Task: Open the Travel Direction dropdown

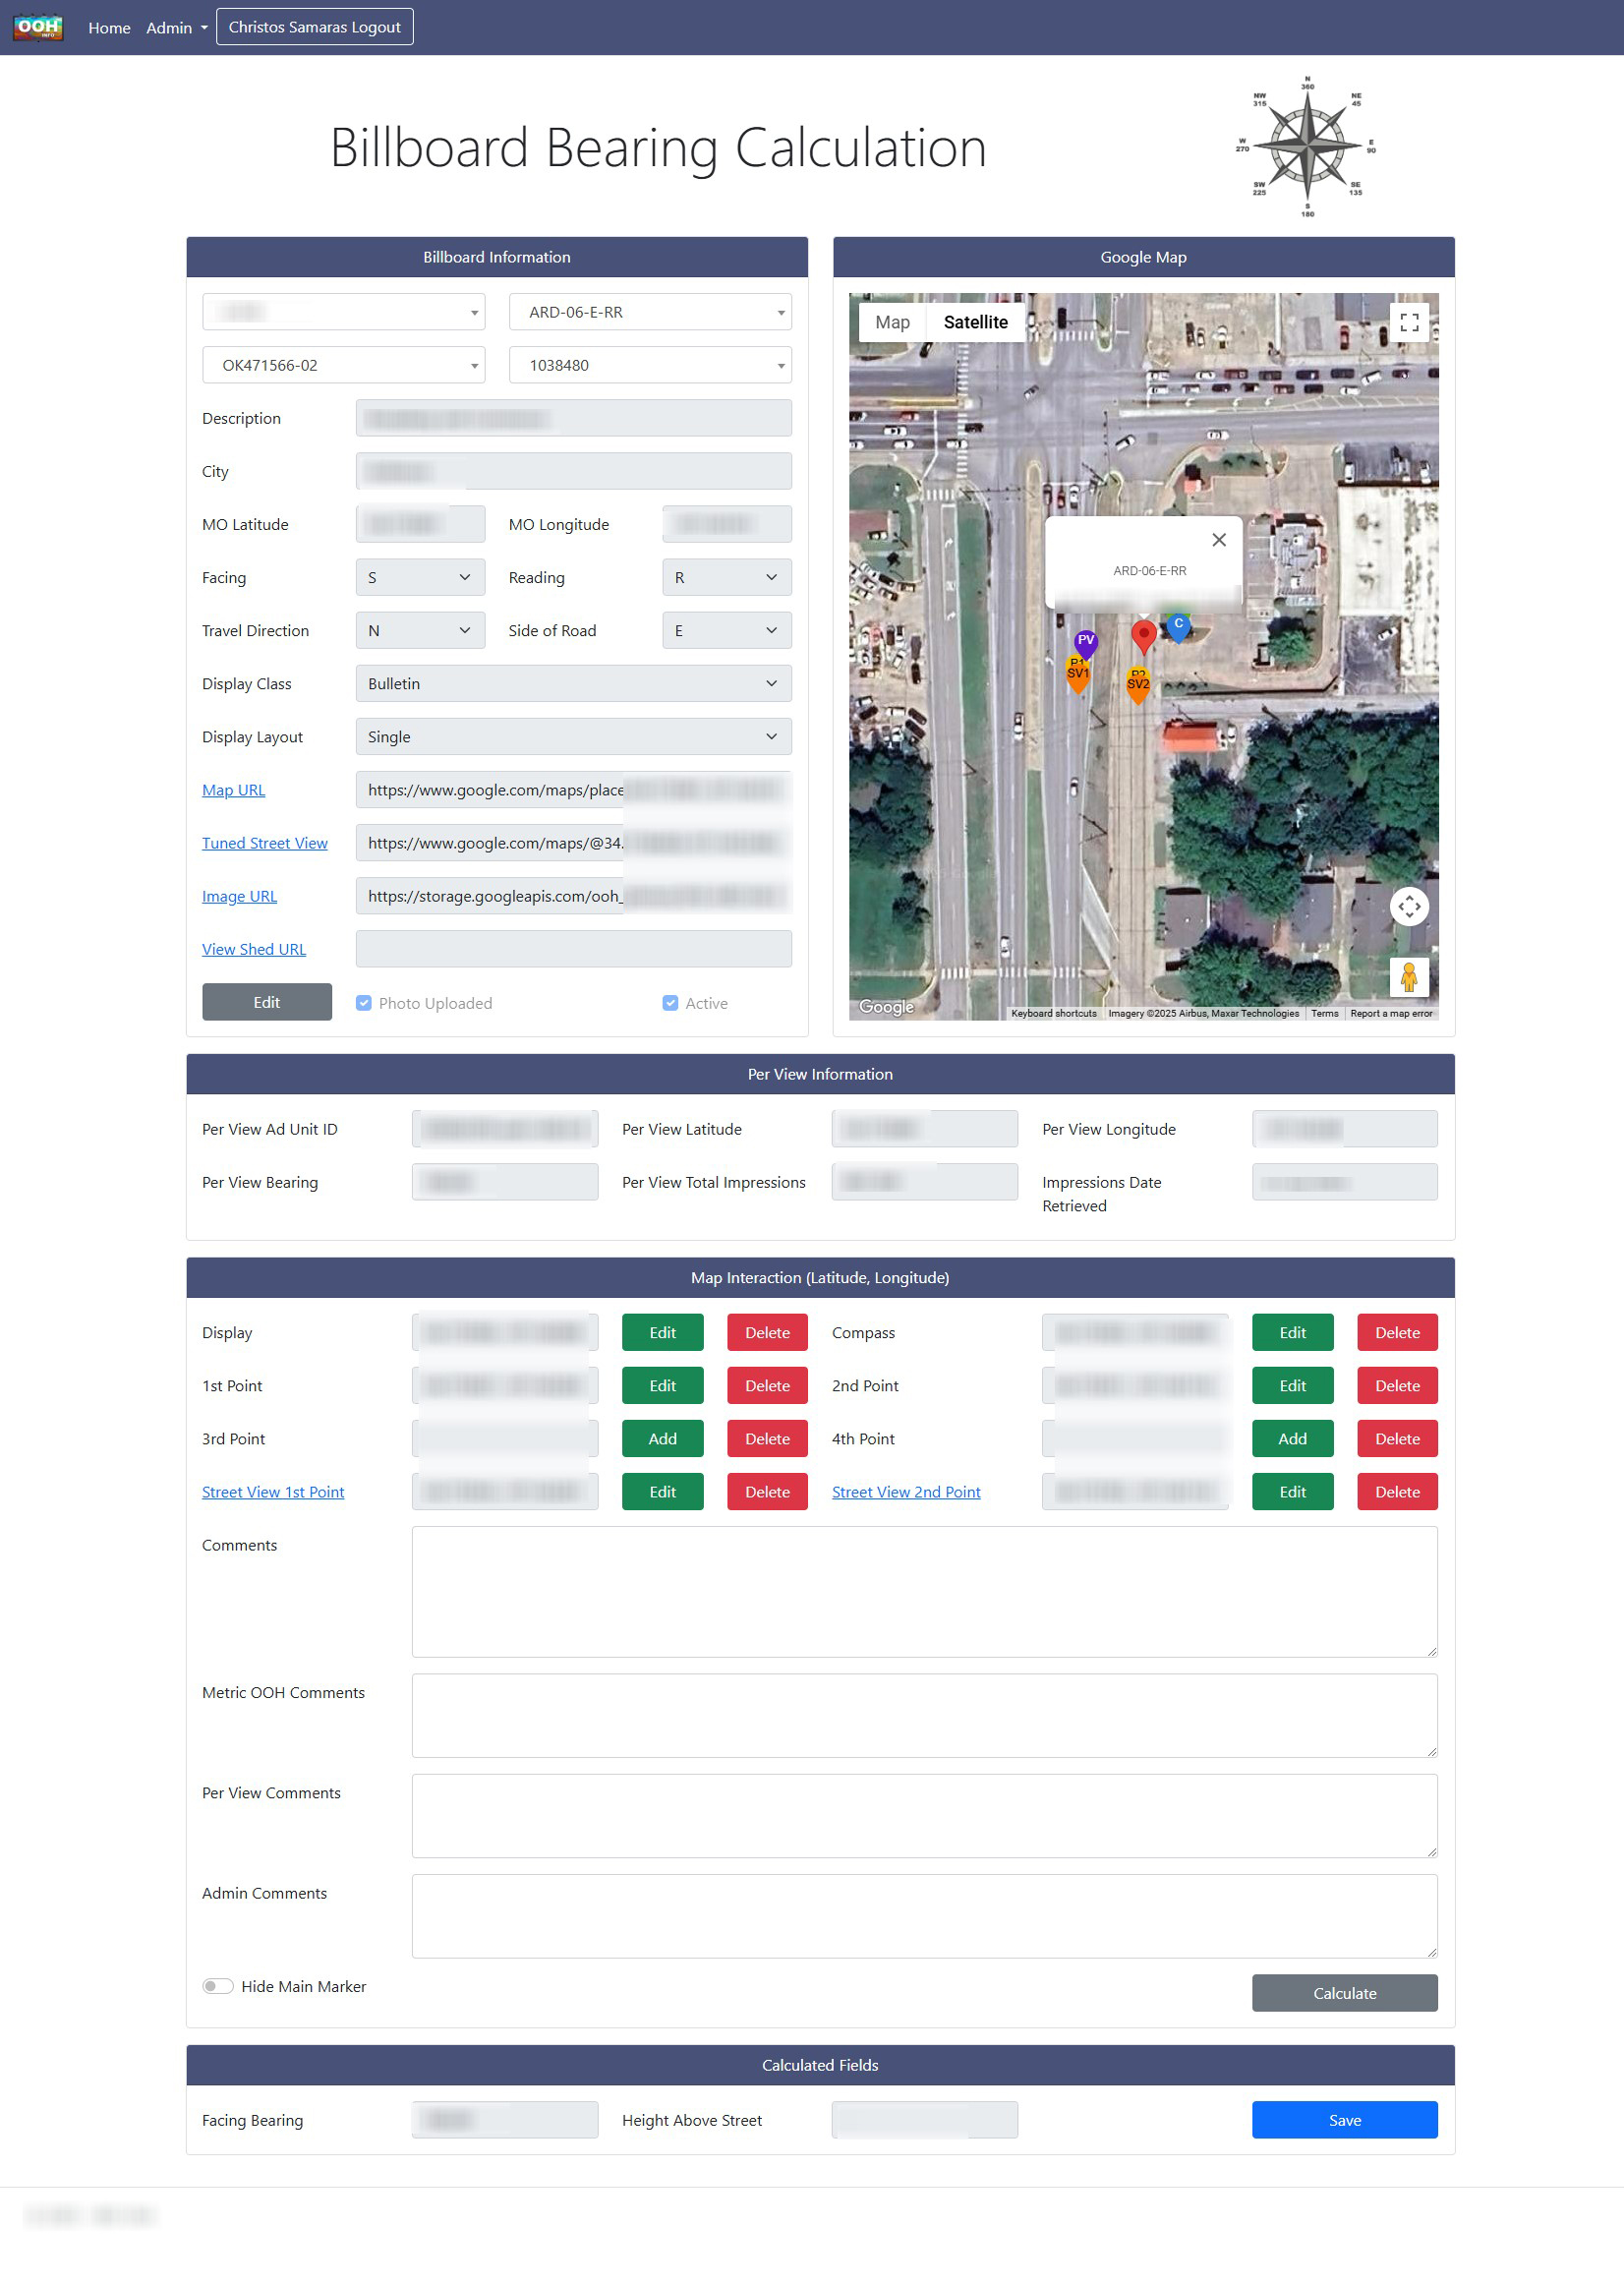Action: [x=420, y=630]
